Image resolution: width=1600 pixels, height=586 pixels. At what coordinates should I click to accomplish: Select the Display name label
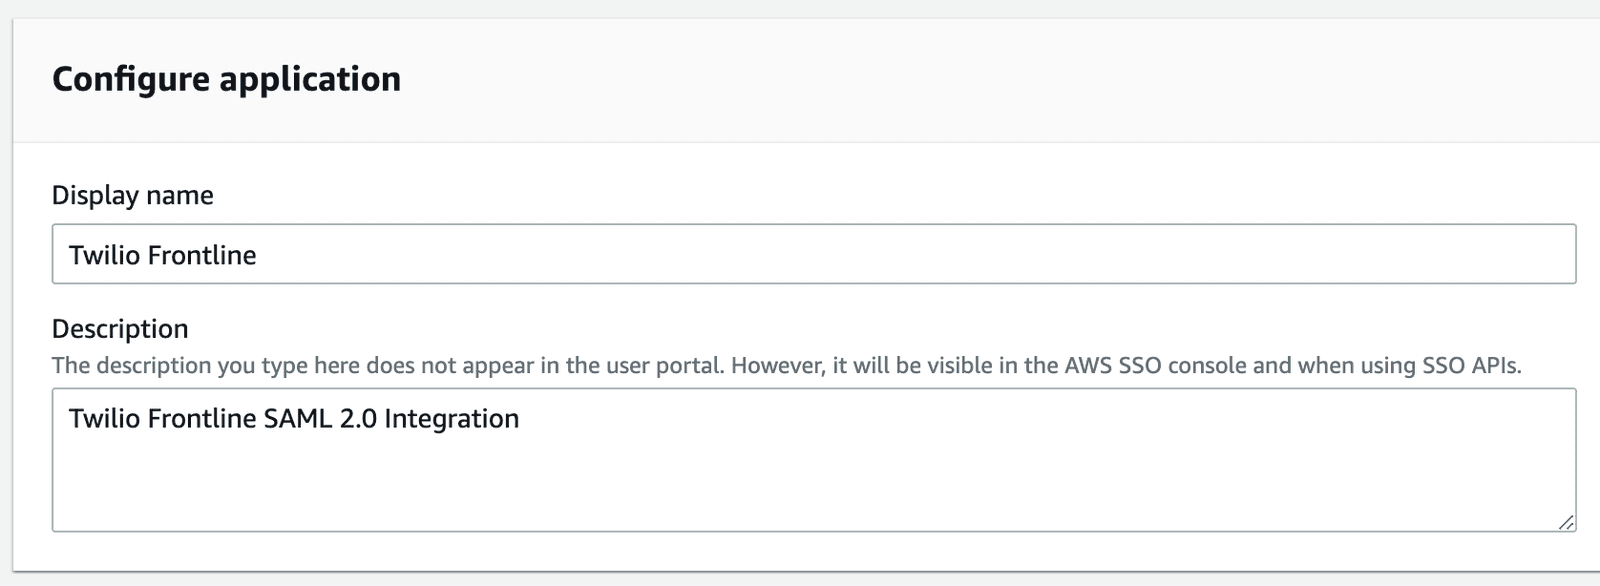[x=132, y=196]
